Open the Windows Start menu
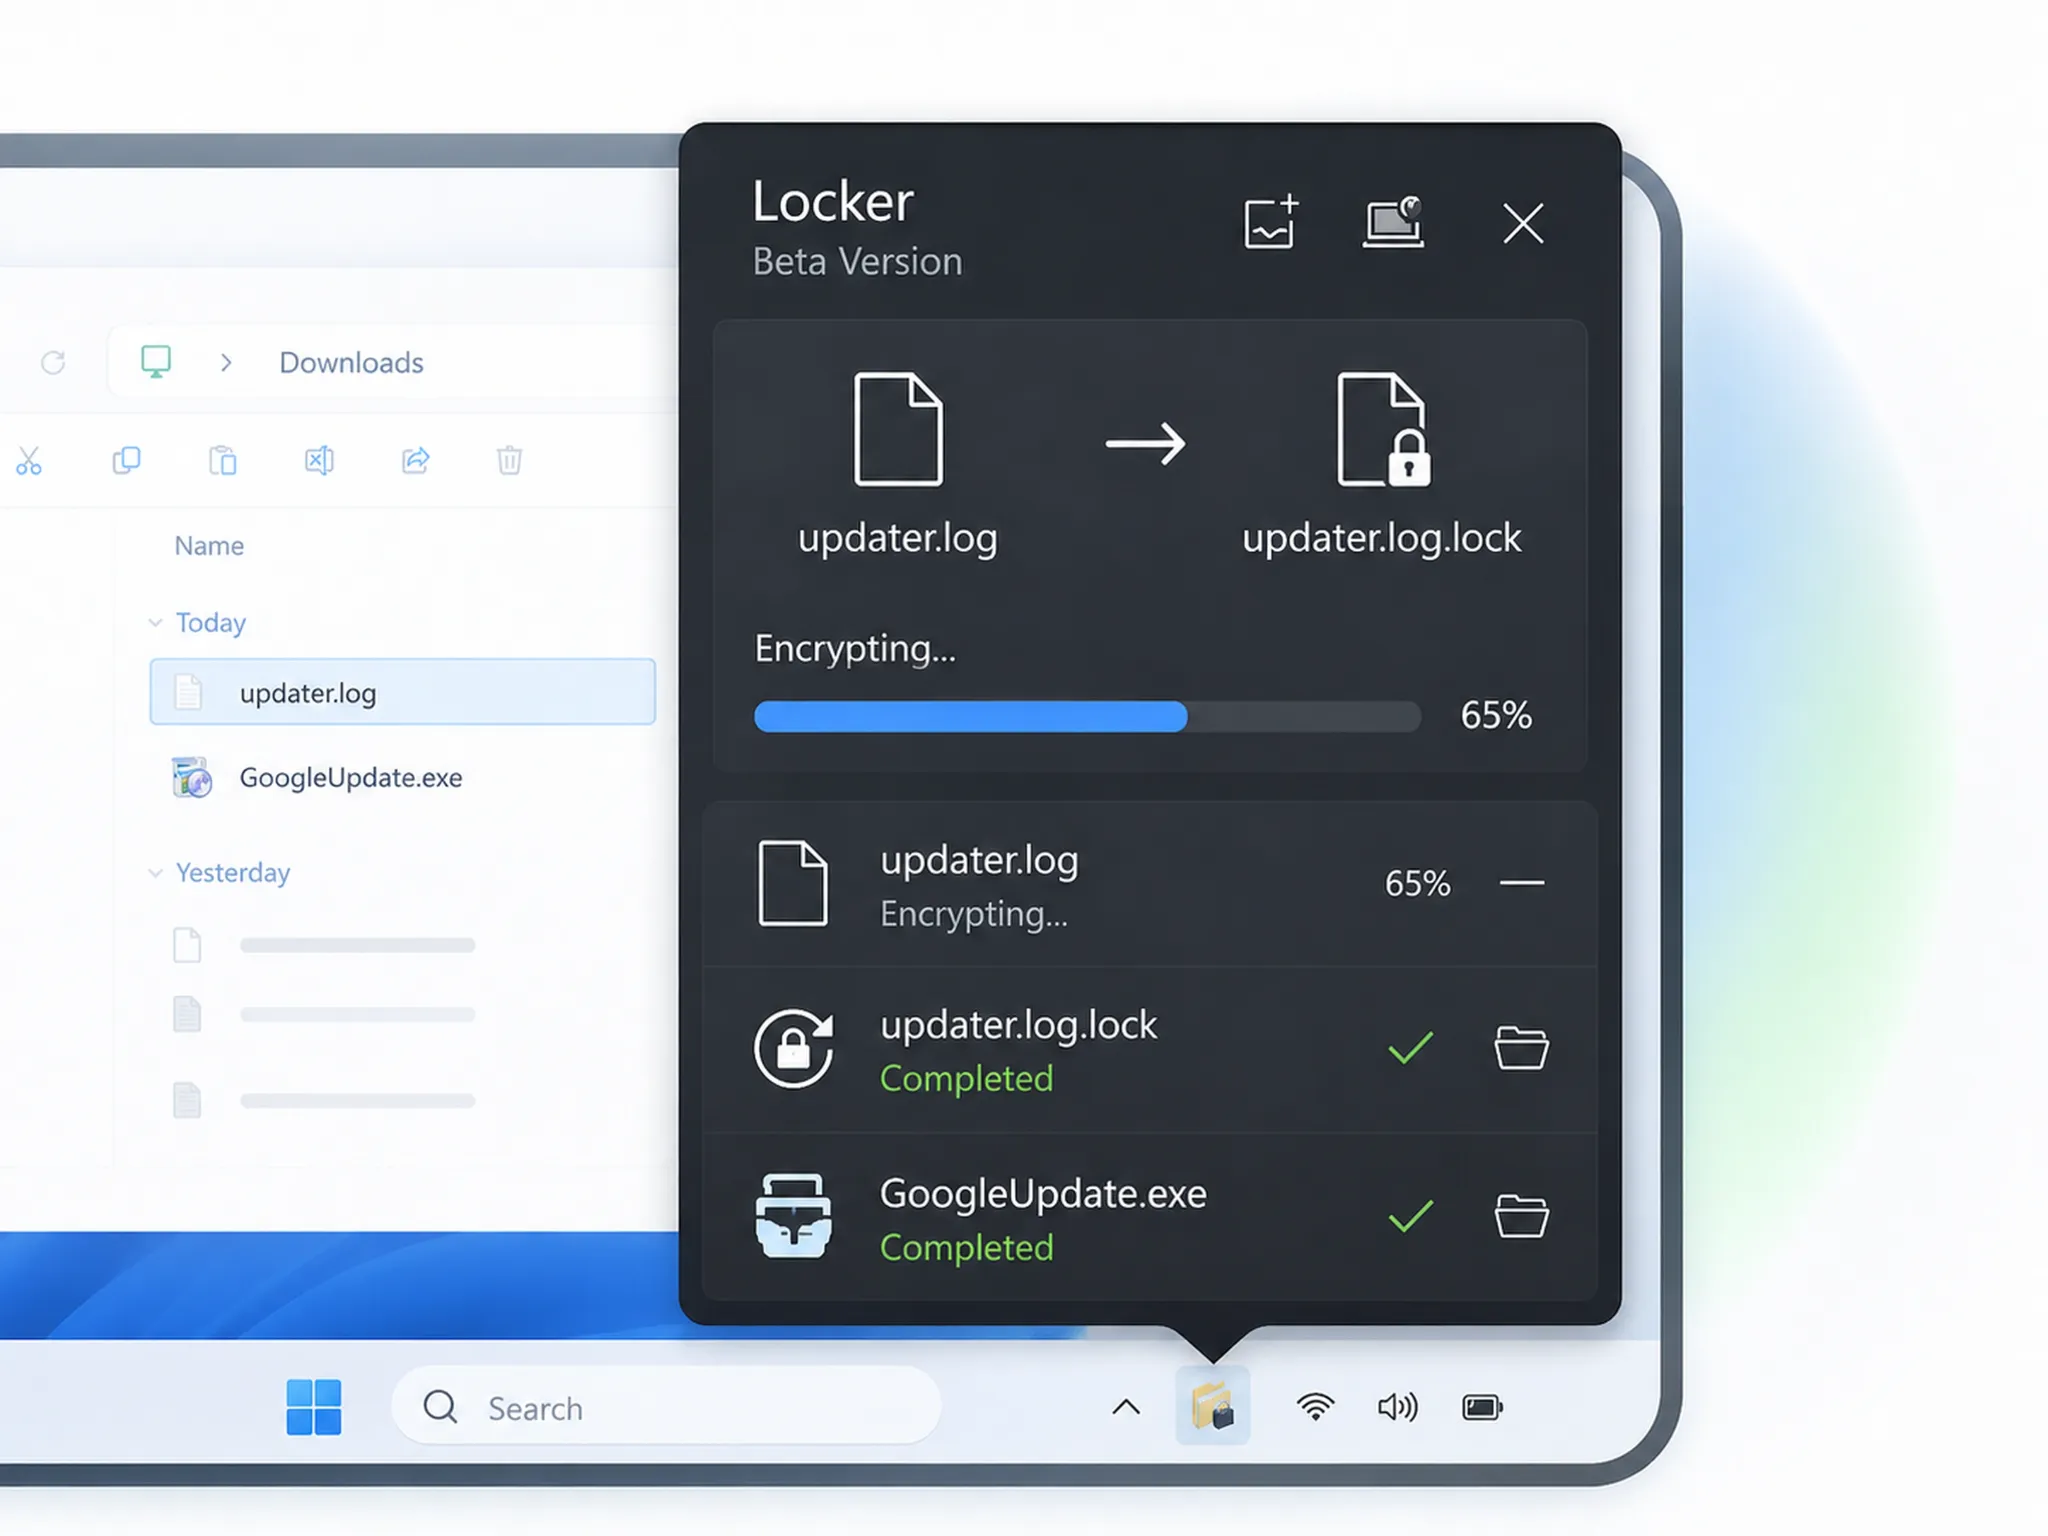 (x=314, y=1407)
